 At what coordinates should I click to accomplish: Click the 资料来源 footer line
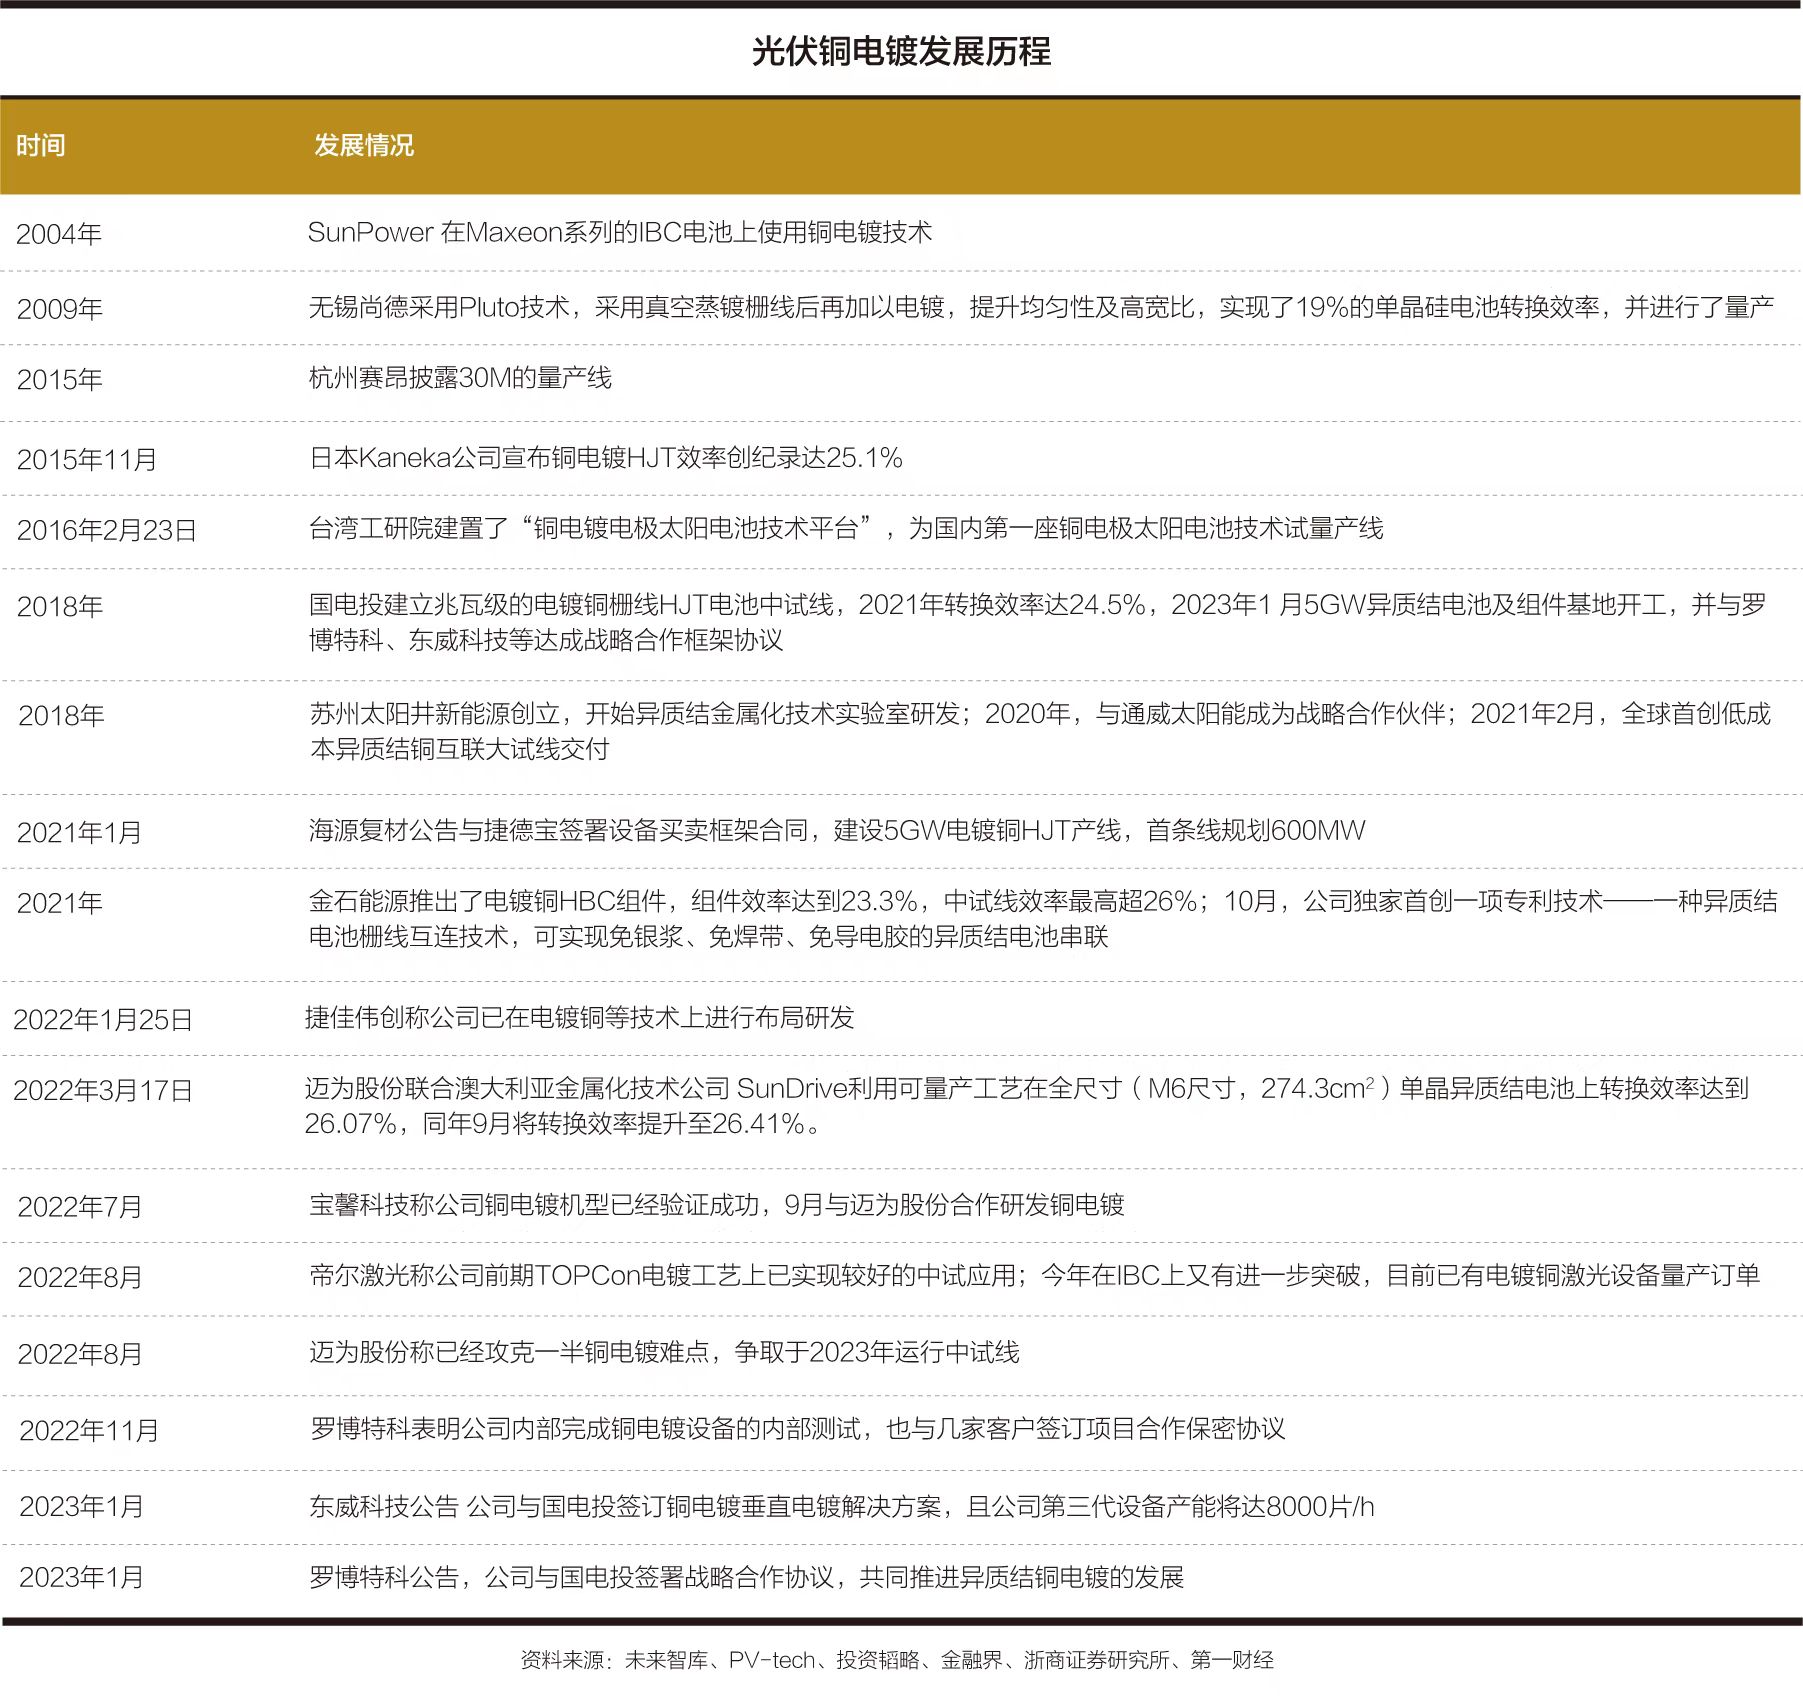tap(897, 1661)
